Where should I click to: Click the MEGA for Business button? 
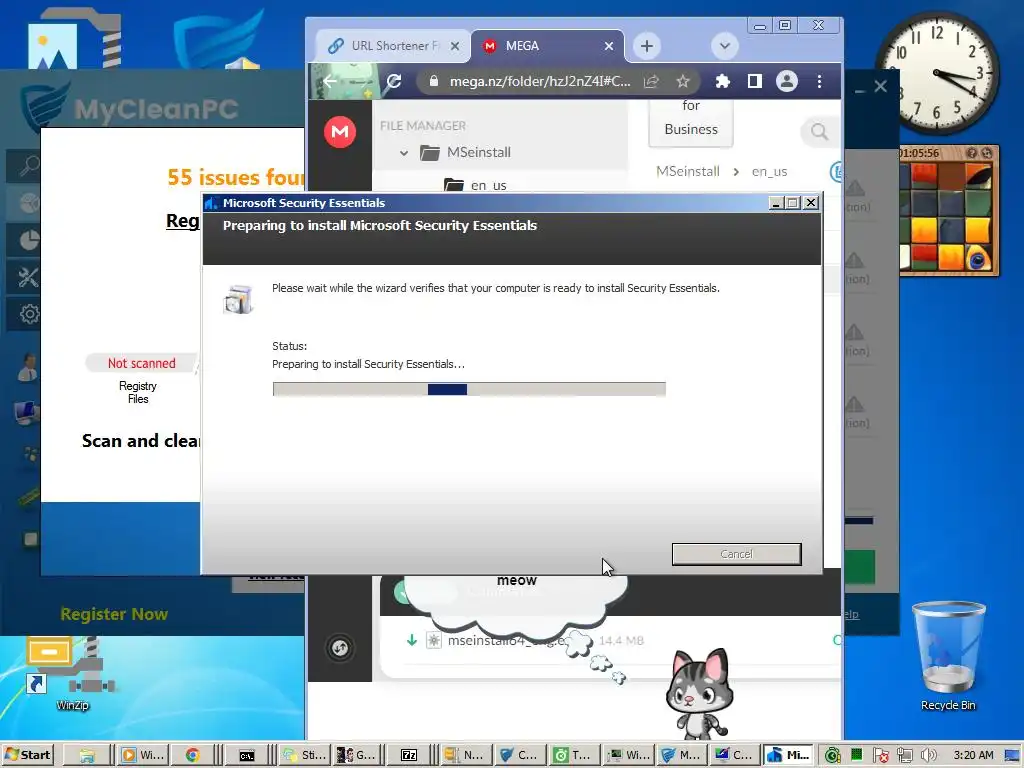coord(691,122)
